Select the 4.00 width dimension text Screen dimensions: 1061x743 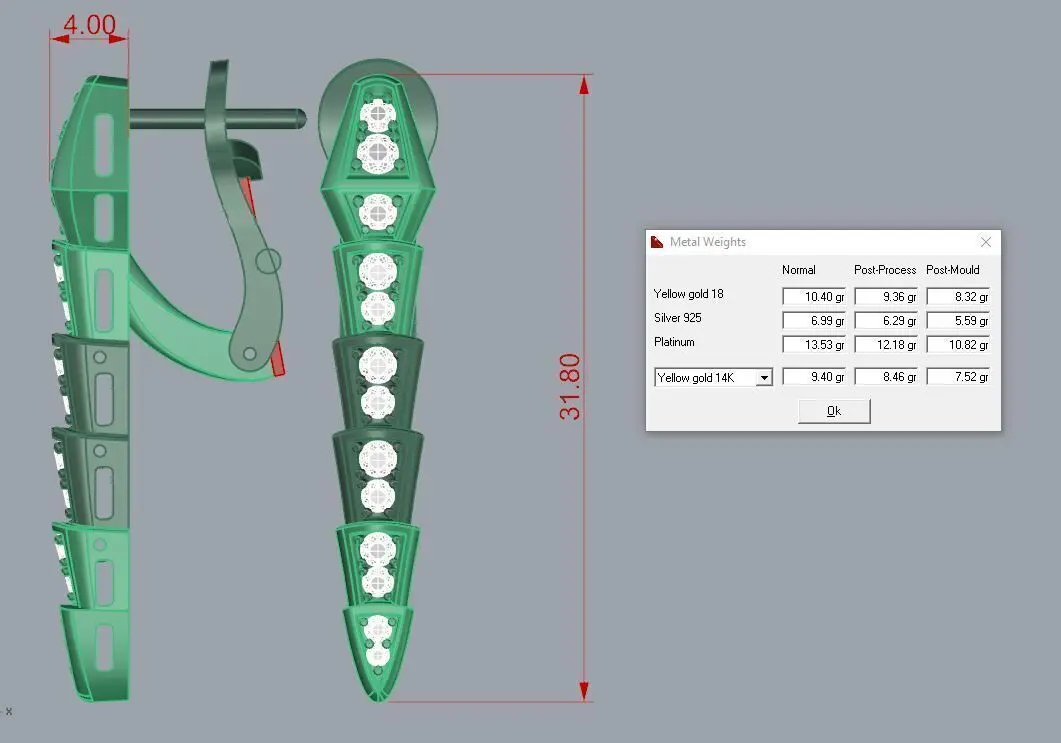89,24
